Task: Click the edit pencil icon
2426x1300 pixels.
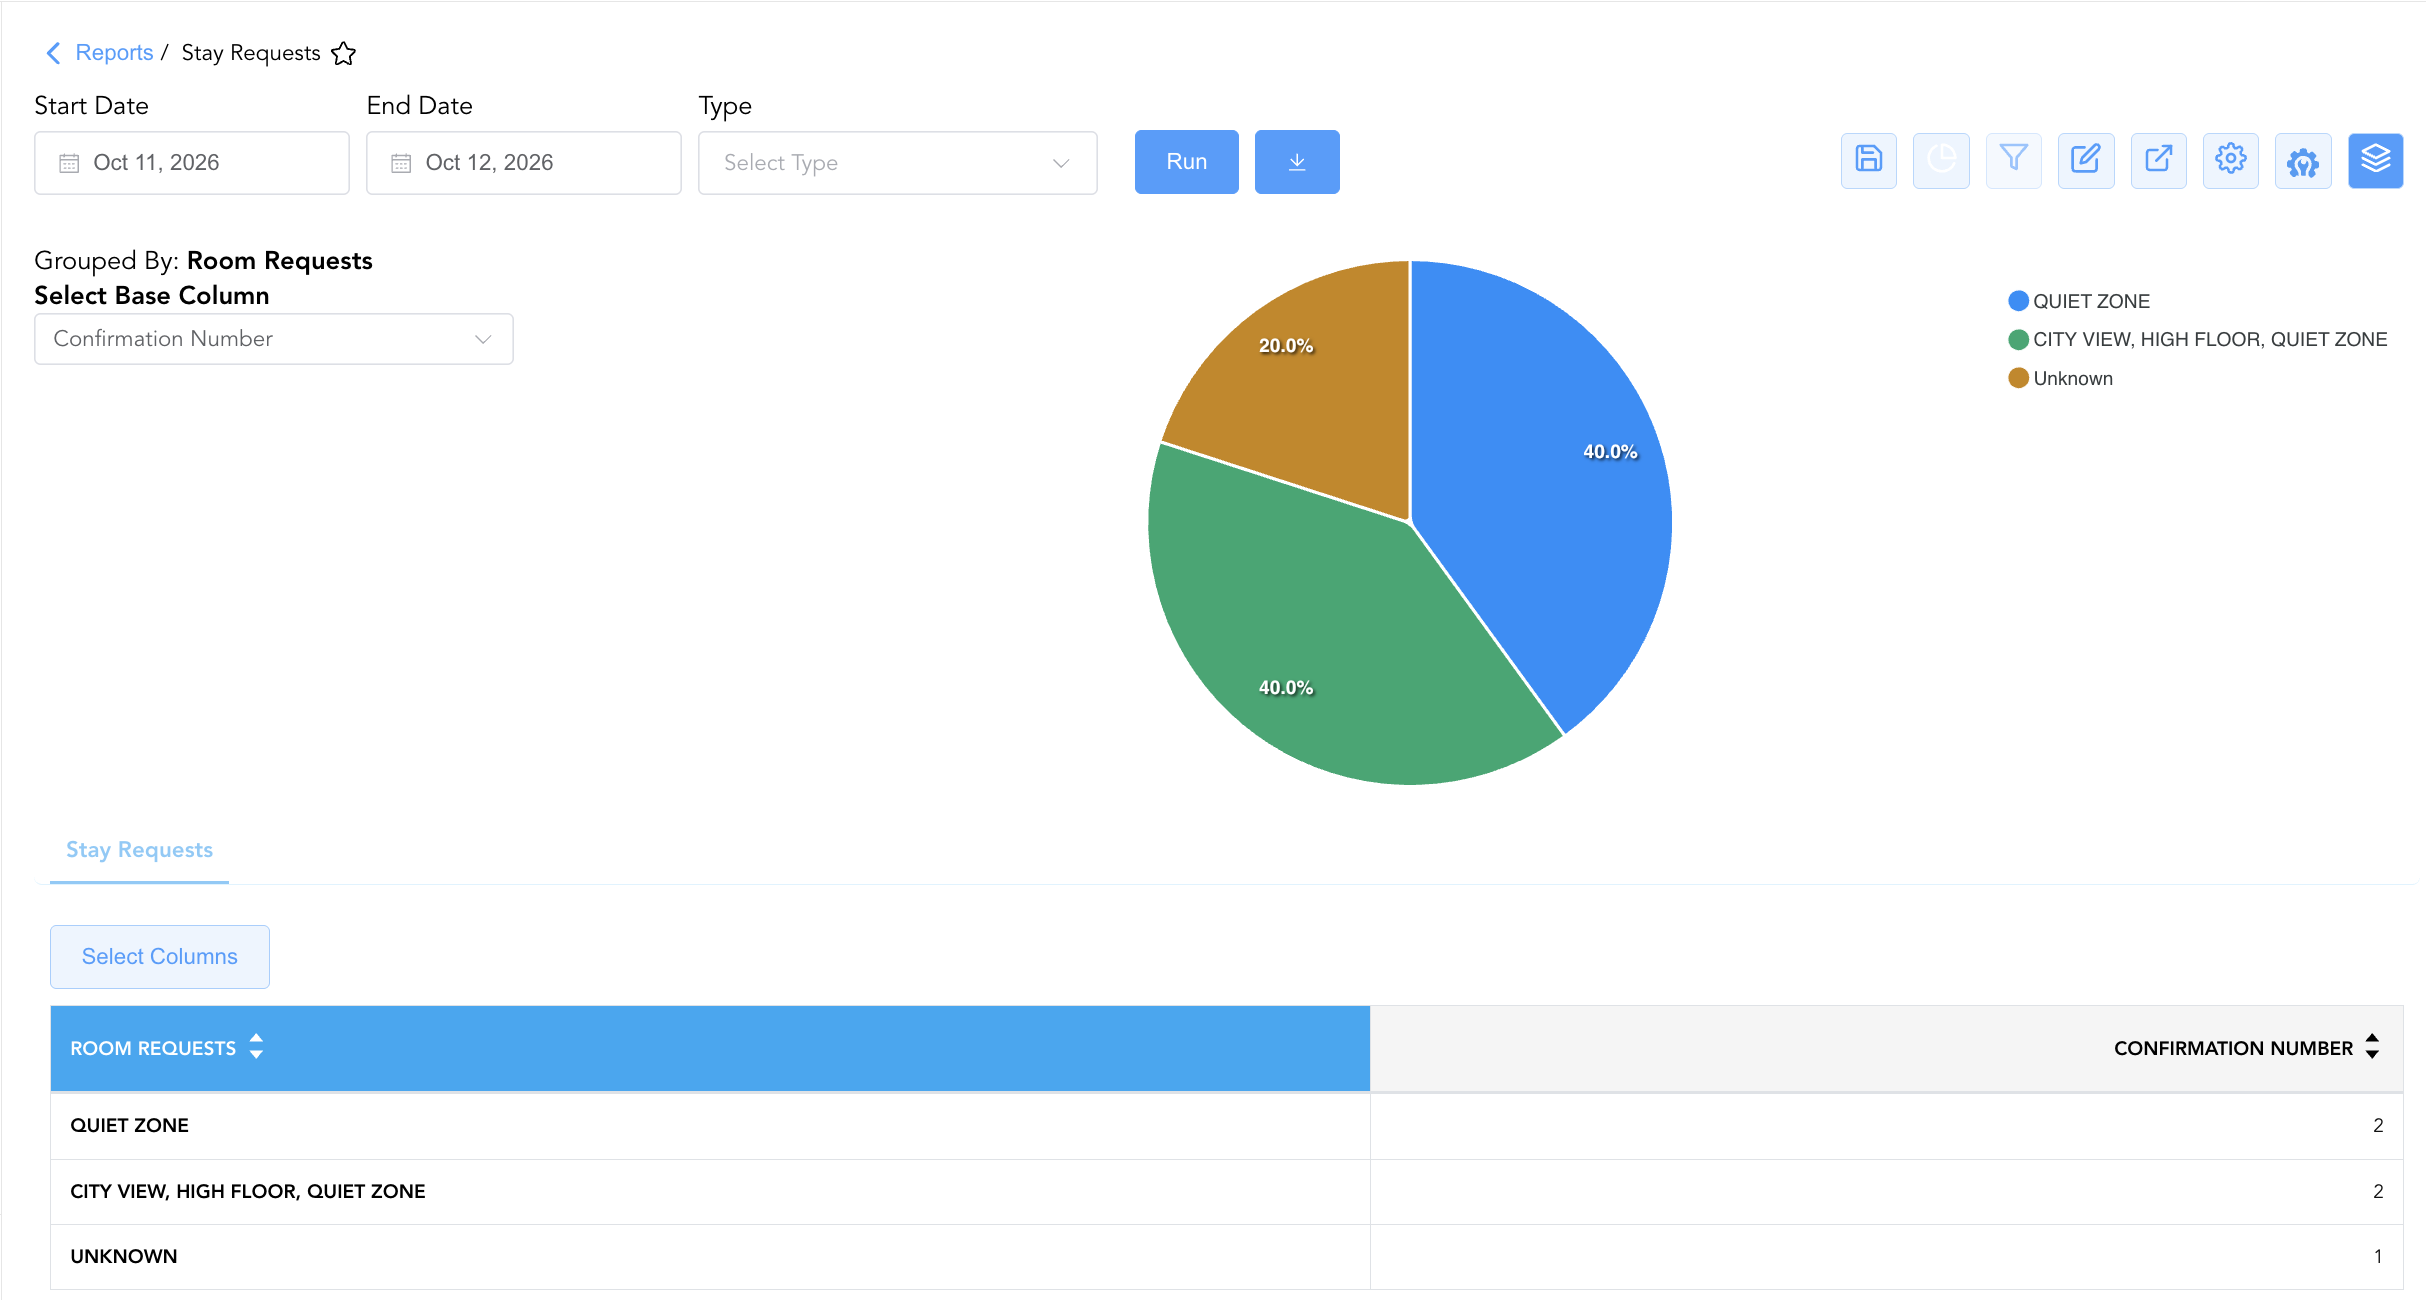Action: click(x=2086, y=160)
